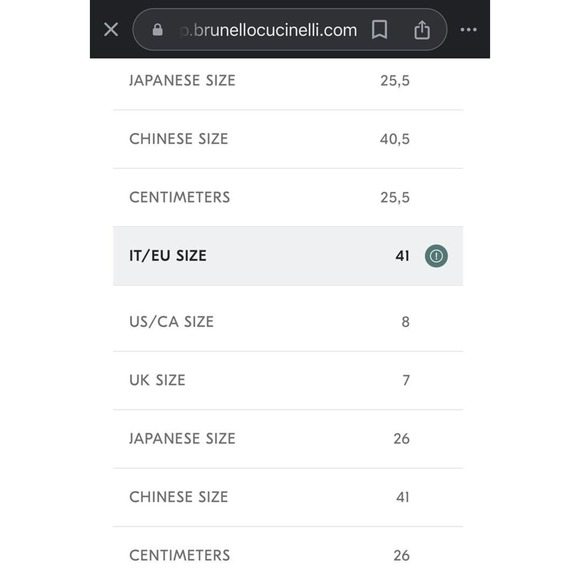Select the Japanese size value 26
The image size is (580, 580).
[x=402, y=439]
